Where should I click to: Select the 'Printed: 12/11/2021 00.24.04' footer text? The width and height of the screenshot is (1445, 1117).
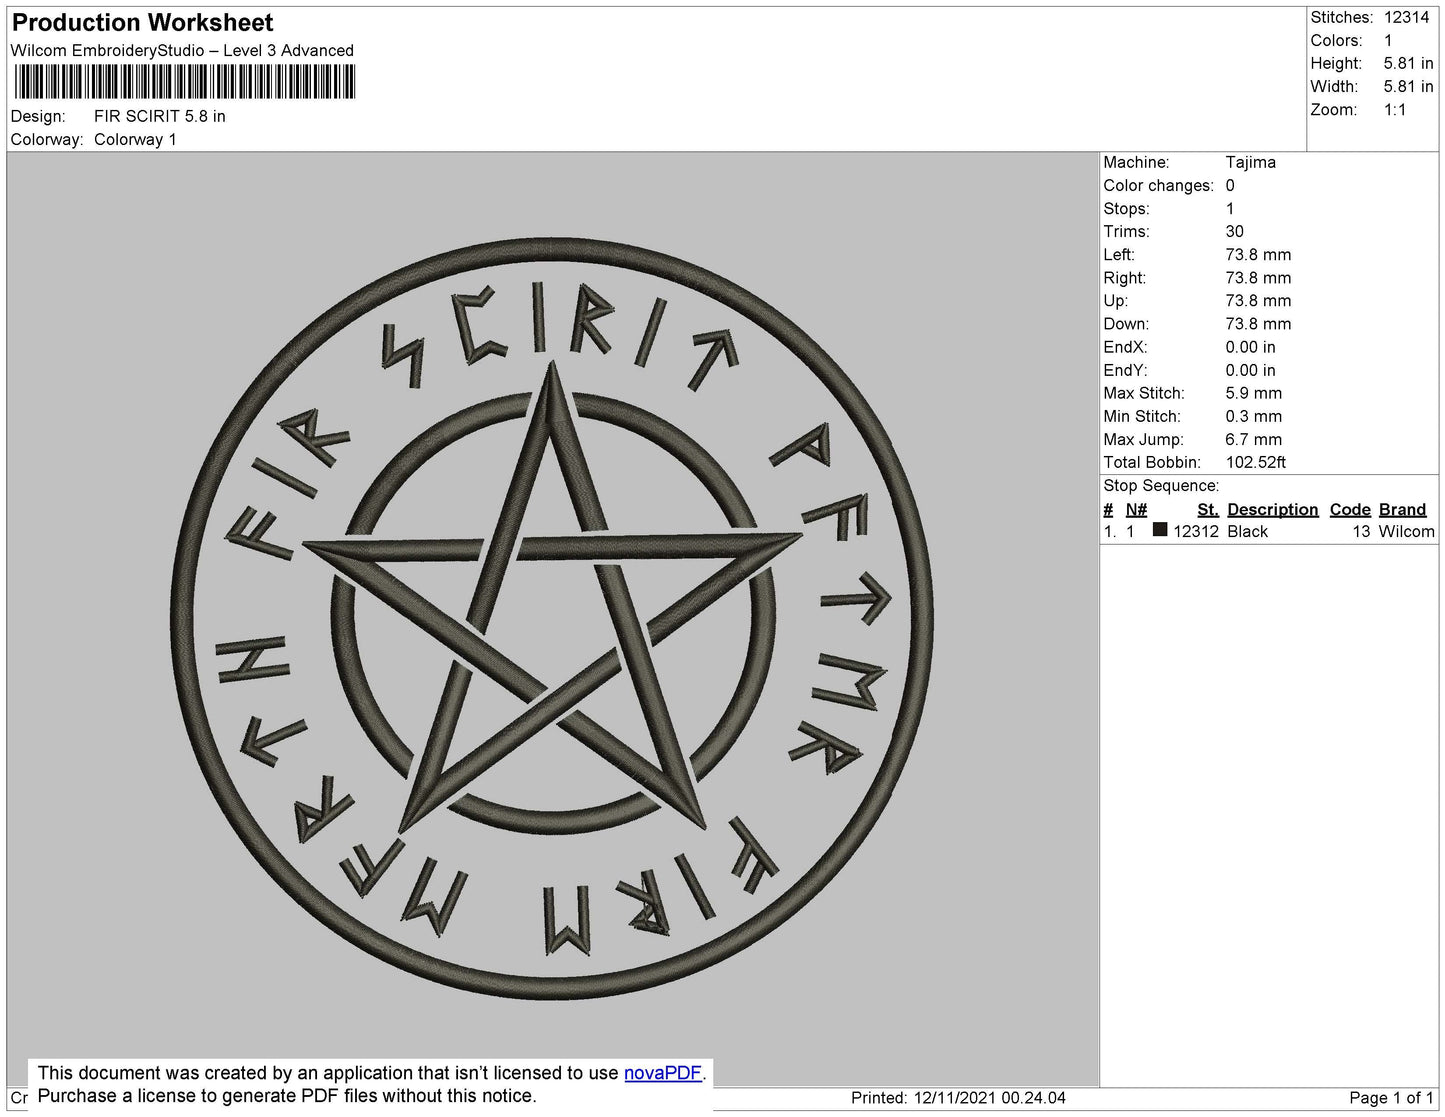[958, 1097]
